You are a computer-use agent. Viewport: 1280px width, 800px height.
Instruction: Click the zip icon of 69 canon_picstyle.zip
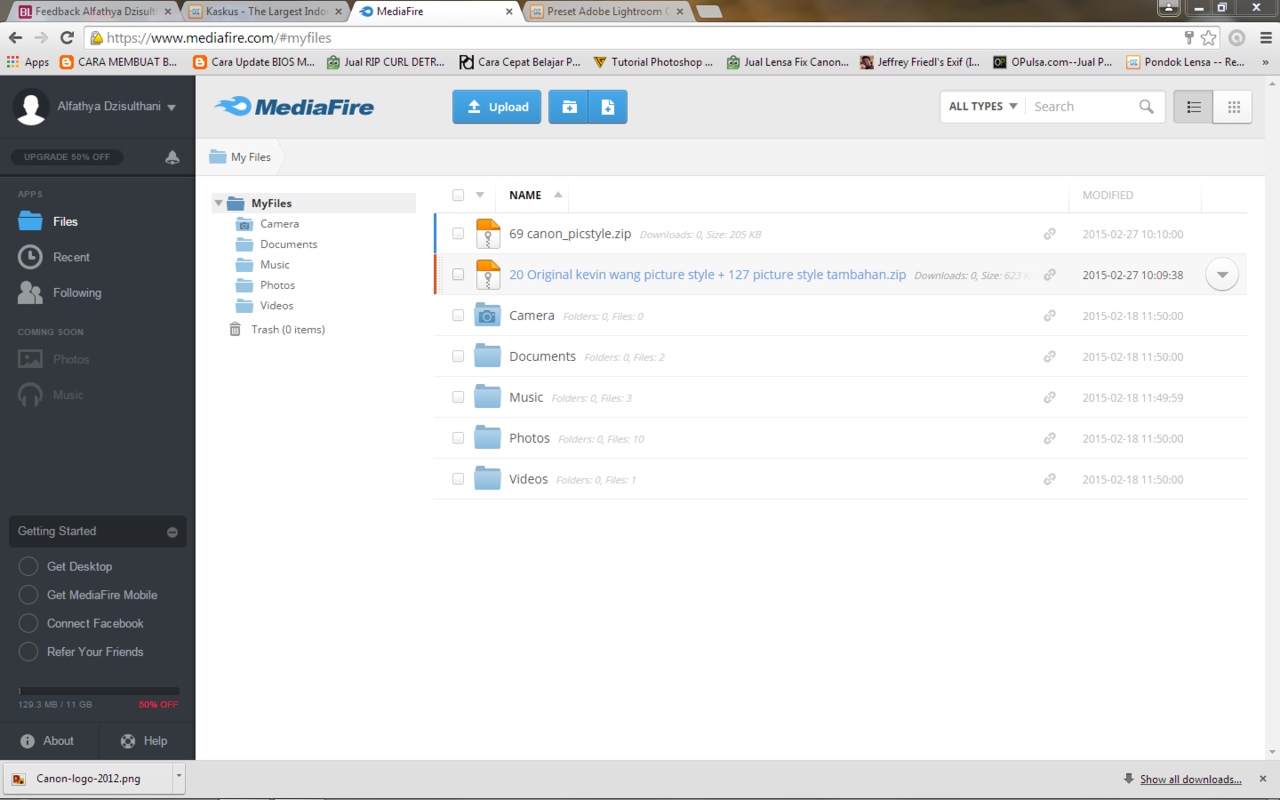[x=487, y=234]
